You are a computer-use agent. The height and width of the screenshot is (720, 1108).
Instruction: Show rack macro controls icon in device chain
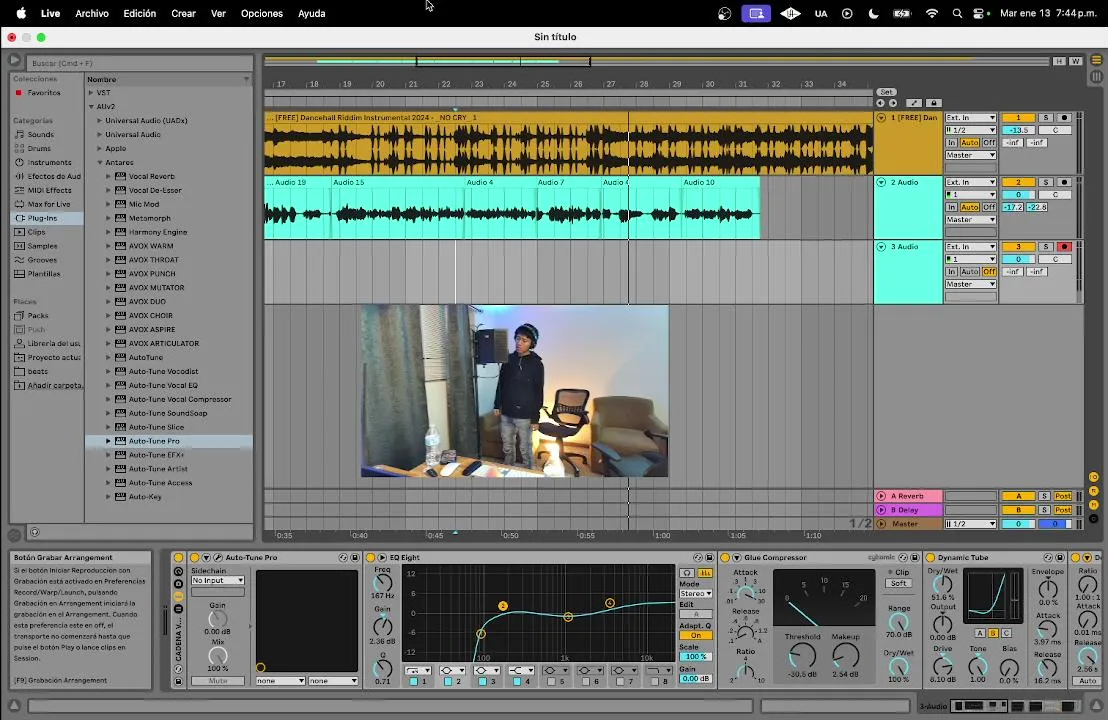(178, 572)
